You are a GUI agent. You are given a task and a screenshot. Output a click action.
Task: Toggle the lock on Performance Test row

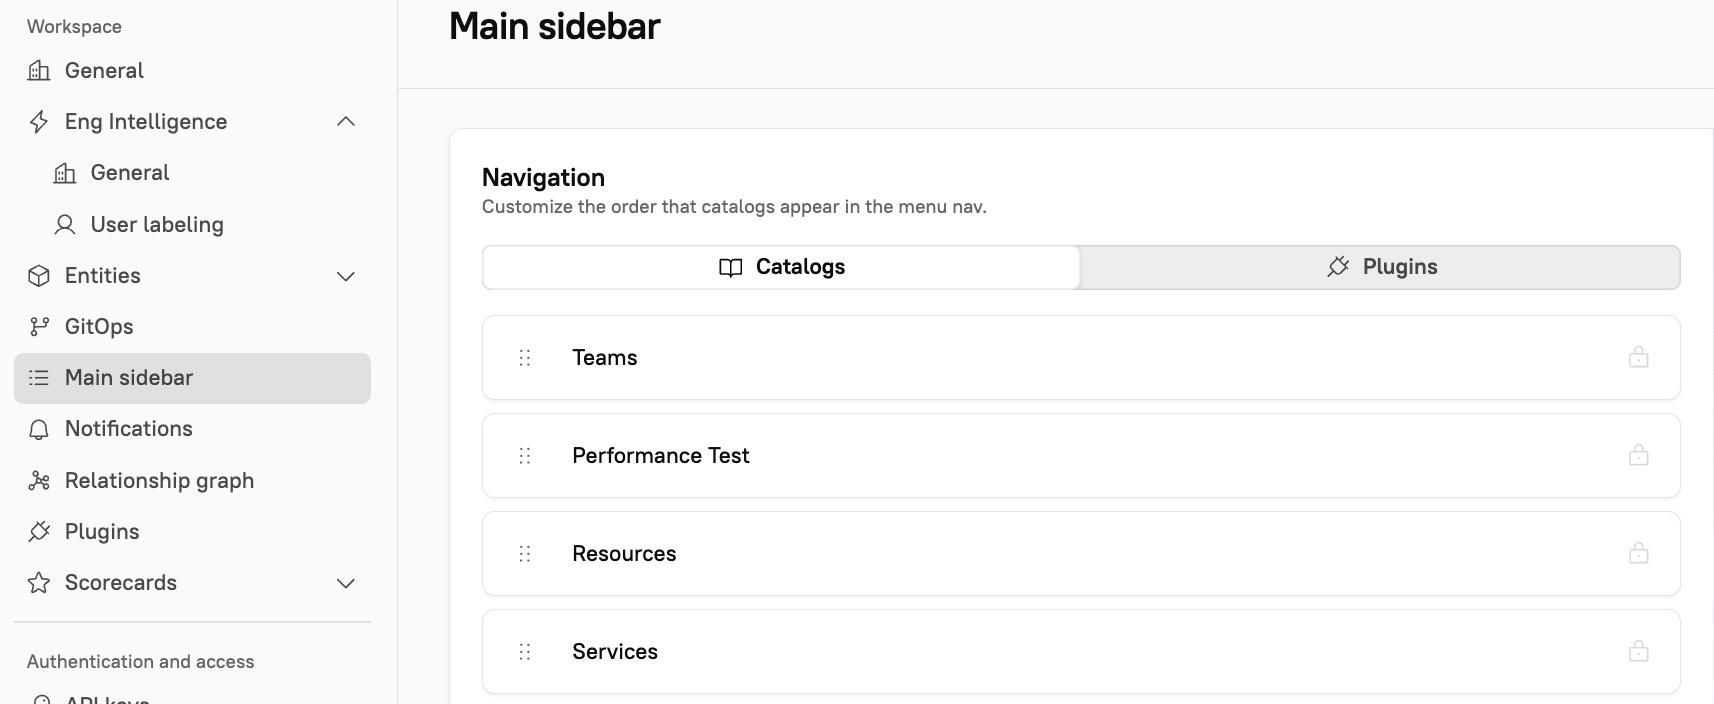click(1638, 455)
